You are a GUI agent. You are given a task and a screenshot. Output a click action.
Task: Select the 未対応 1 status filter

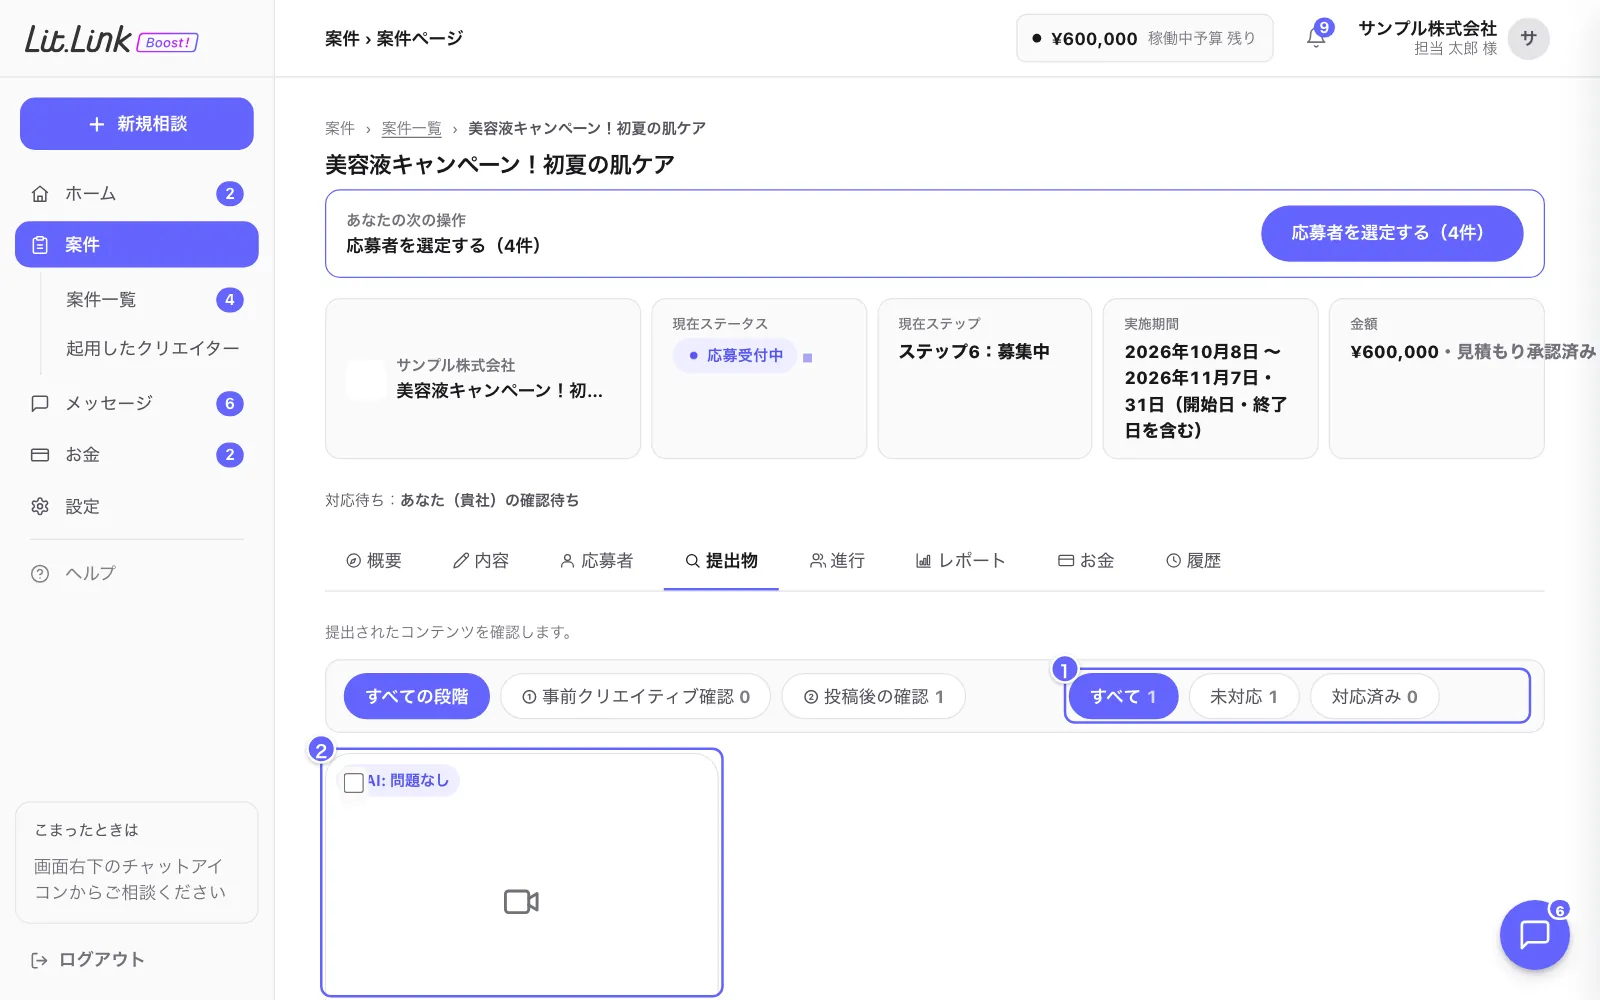[x=1244, y=696]
